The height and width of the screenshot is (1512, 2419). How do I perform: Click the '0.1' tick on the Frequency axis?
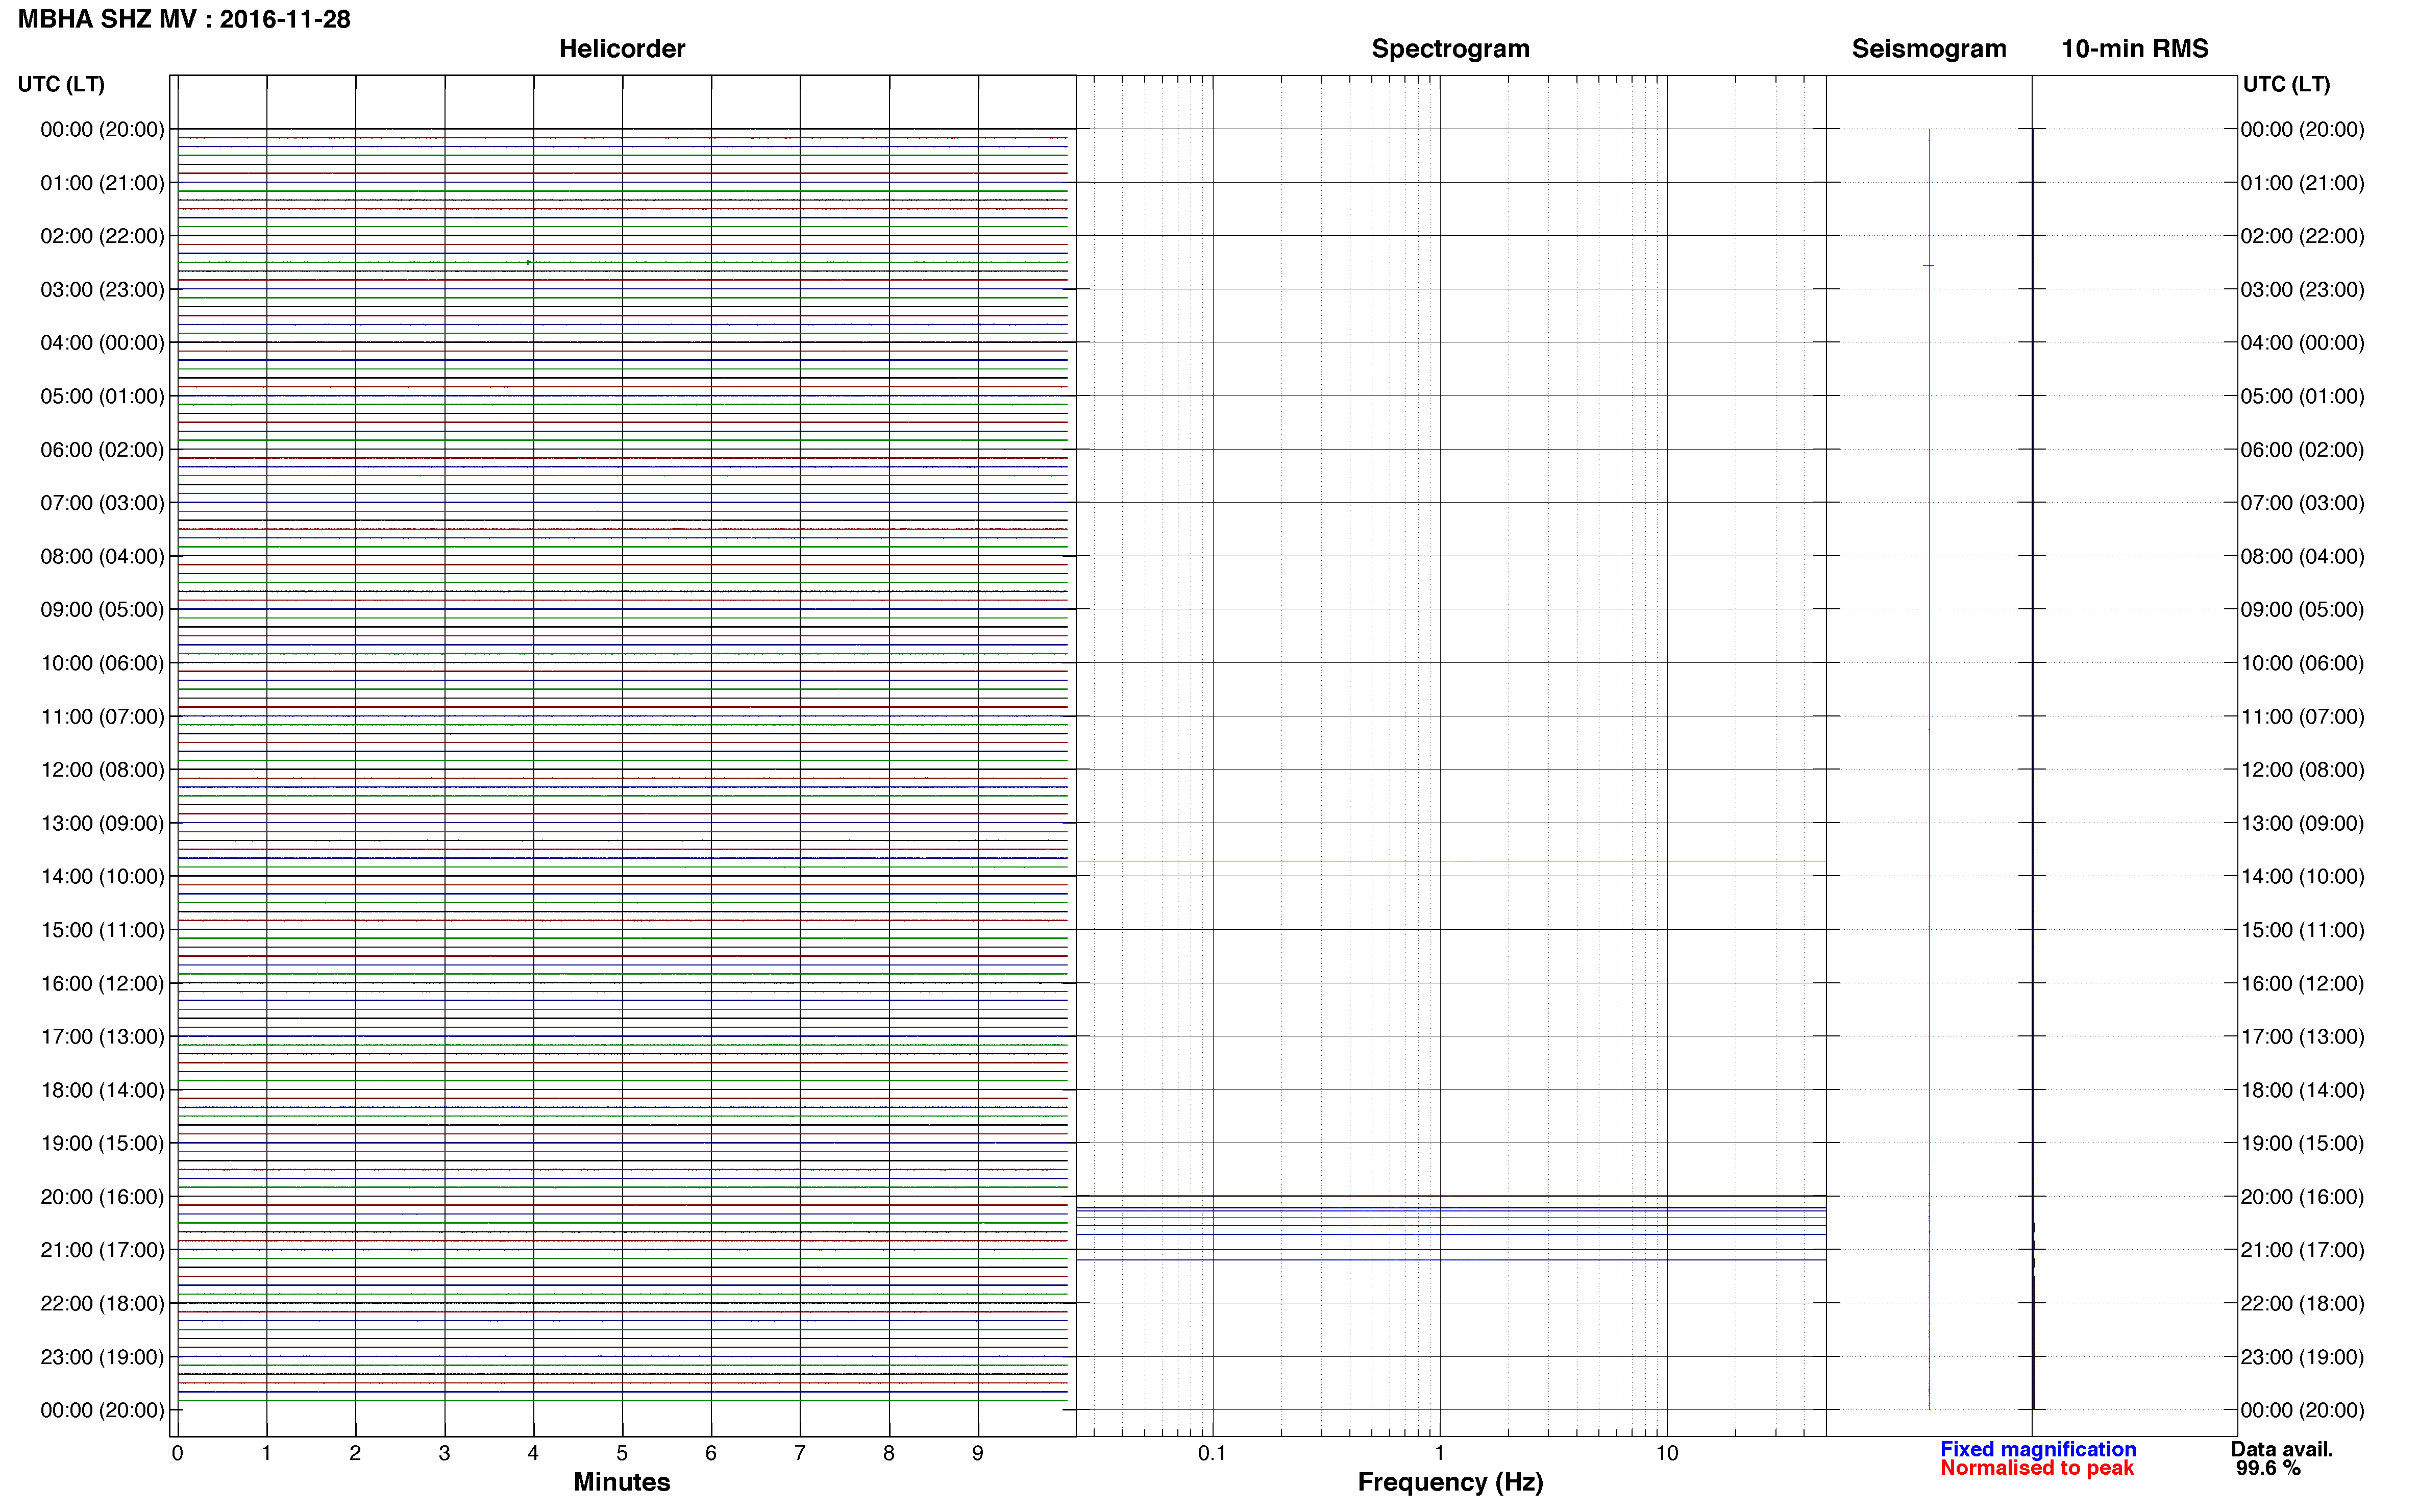coord(1212,1453)
